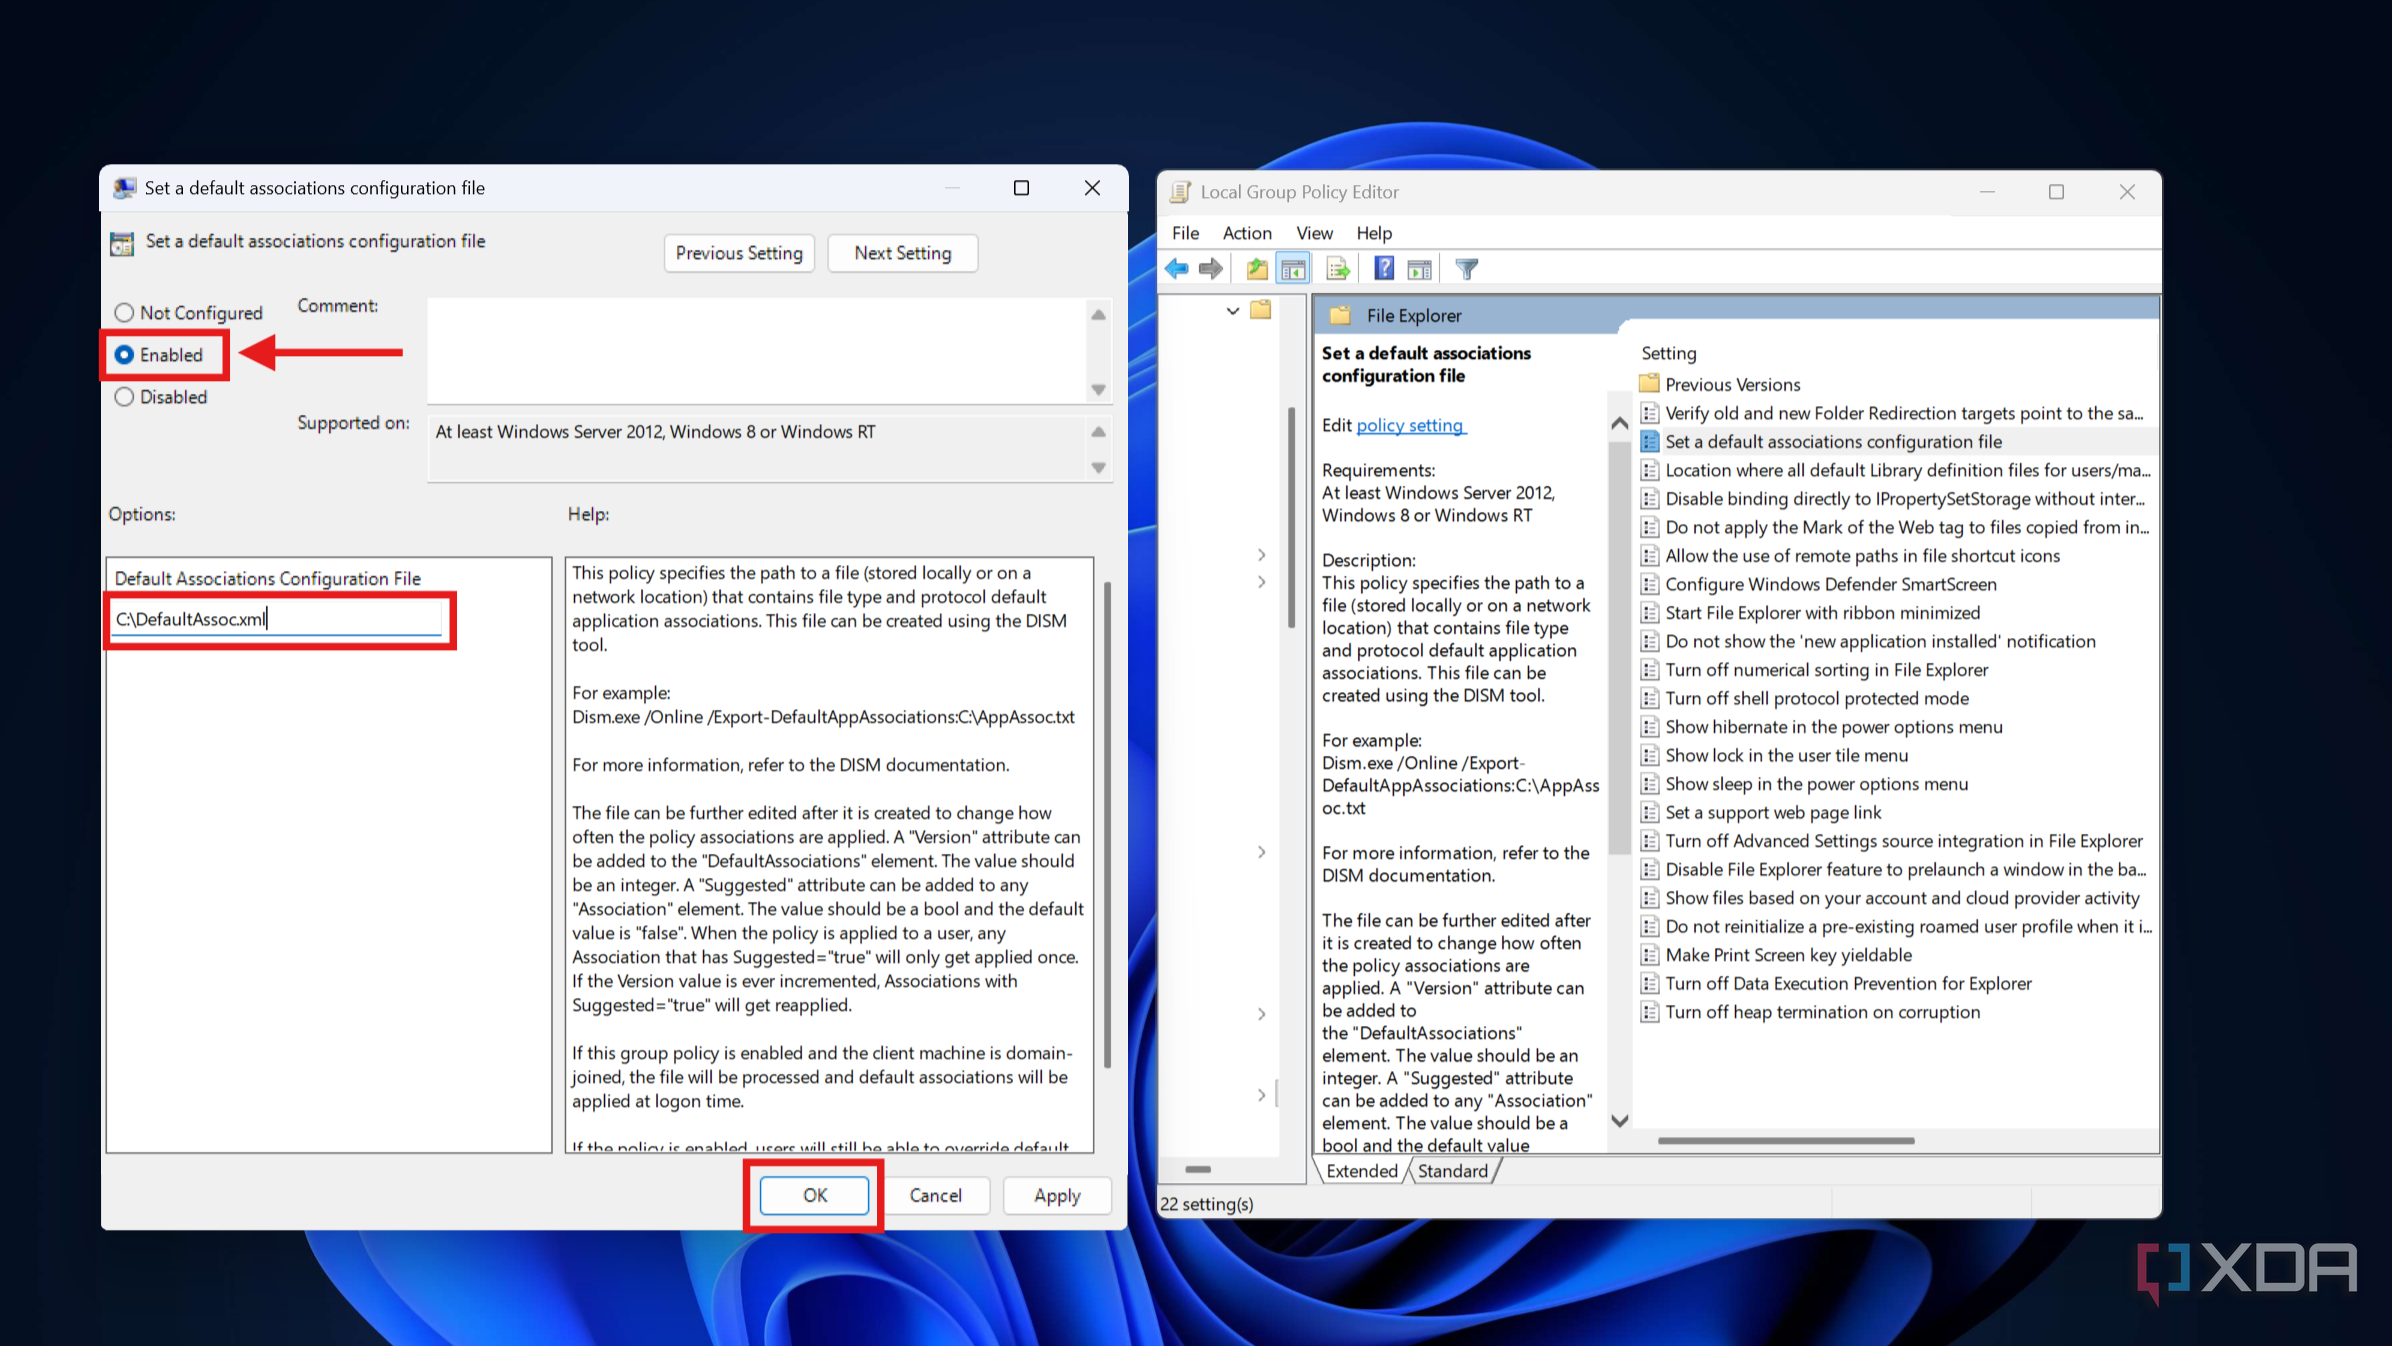
Task: Click the console tree vertical scrollbar thumb
Action: [x=1292, y=517]
